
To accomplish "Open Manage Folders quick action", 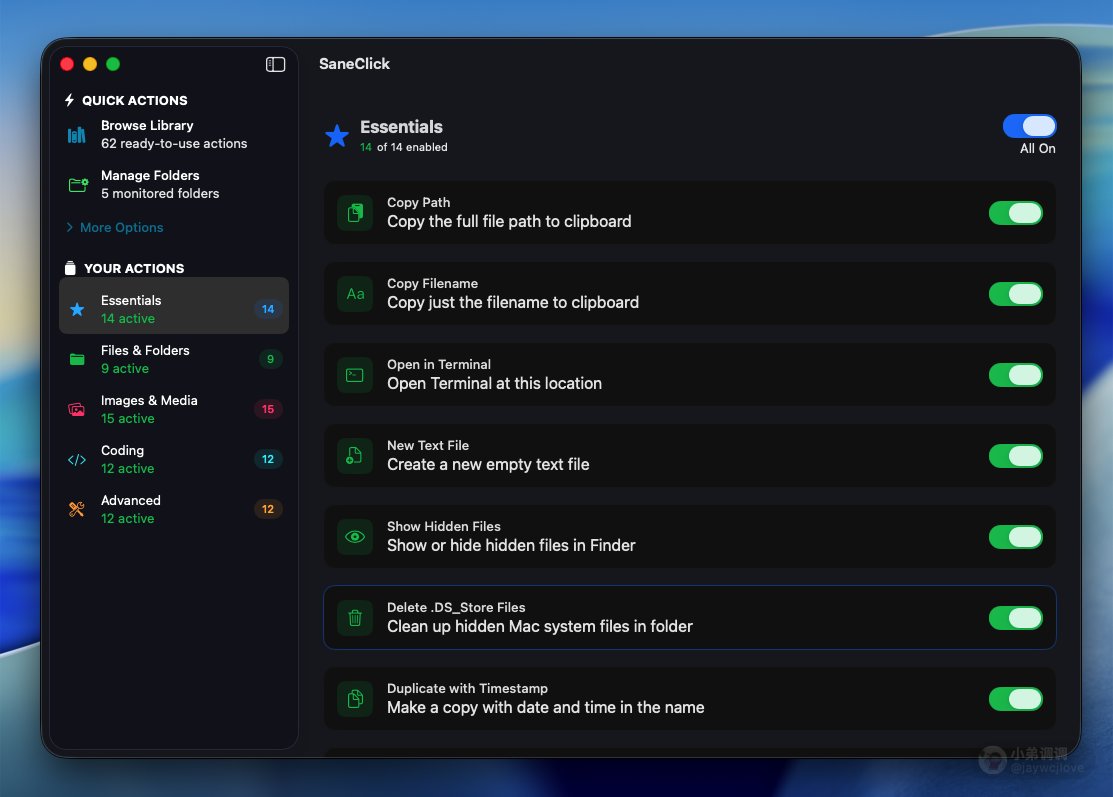I will 174,184.
